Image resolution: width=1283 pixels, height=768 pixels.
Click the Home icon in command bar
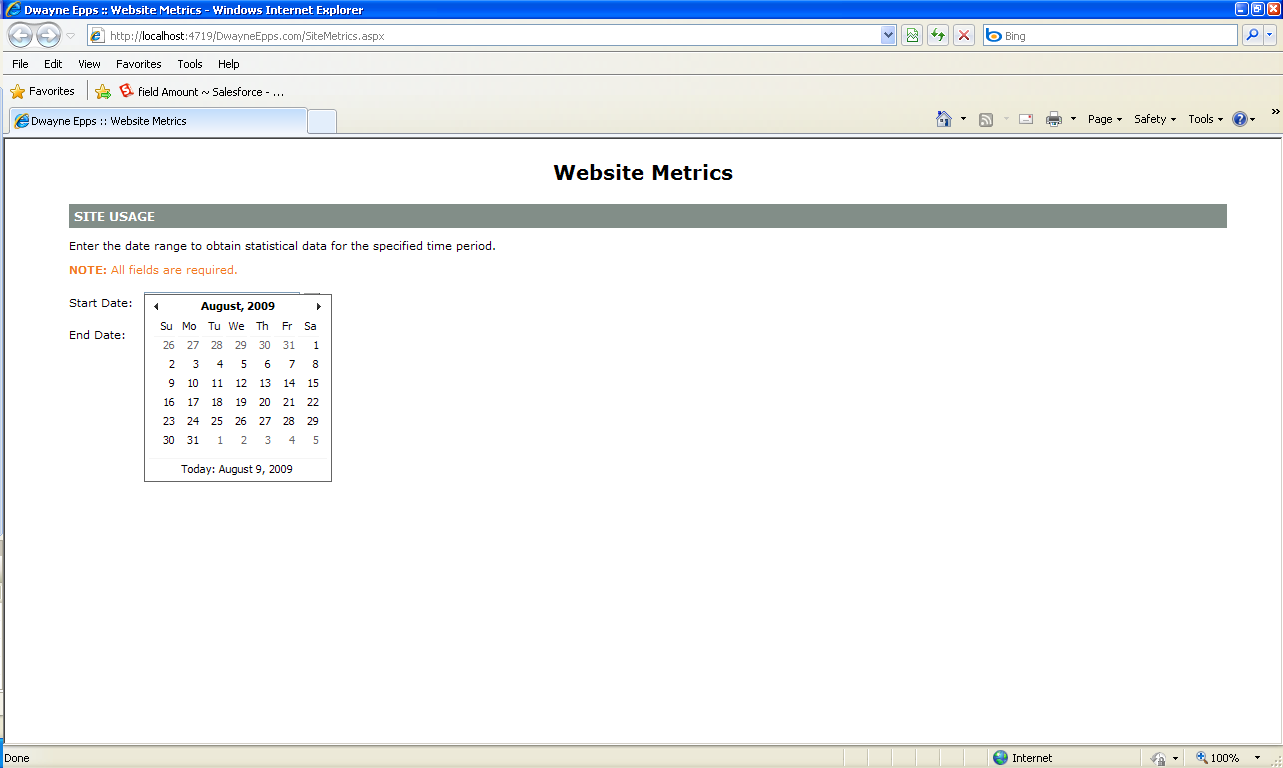coord(944,119)
